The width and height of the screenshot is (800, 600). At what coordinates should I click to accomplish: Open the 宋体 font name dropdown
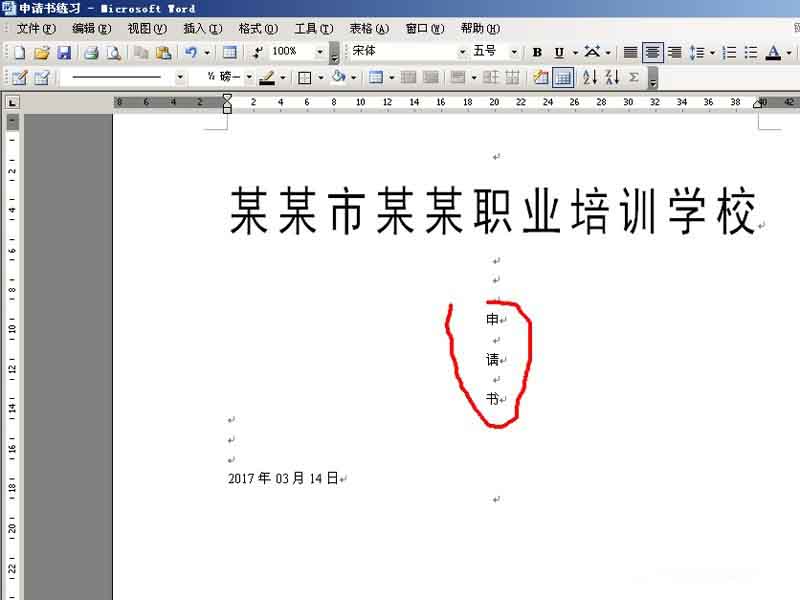[462, 52]
